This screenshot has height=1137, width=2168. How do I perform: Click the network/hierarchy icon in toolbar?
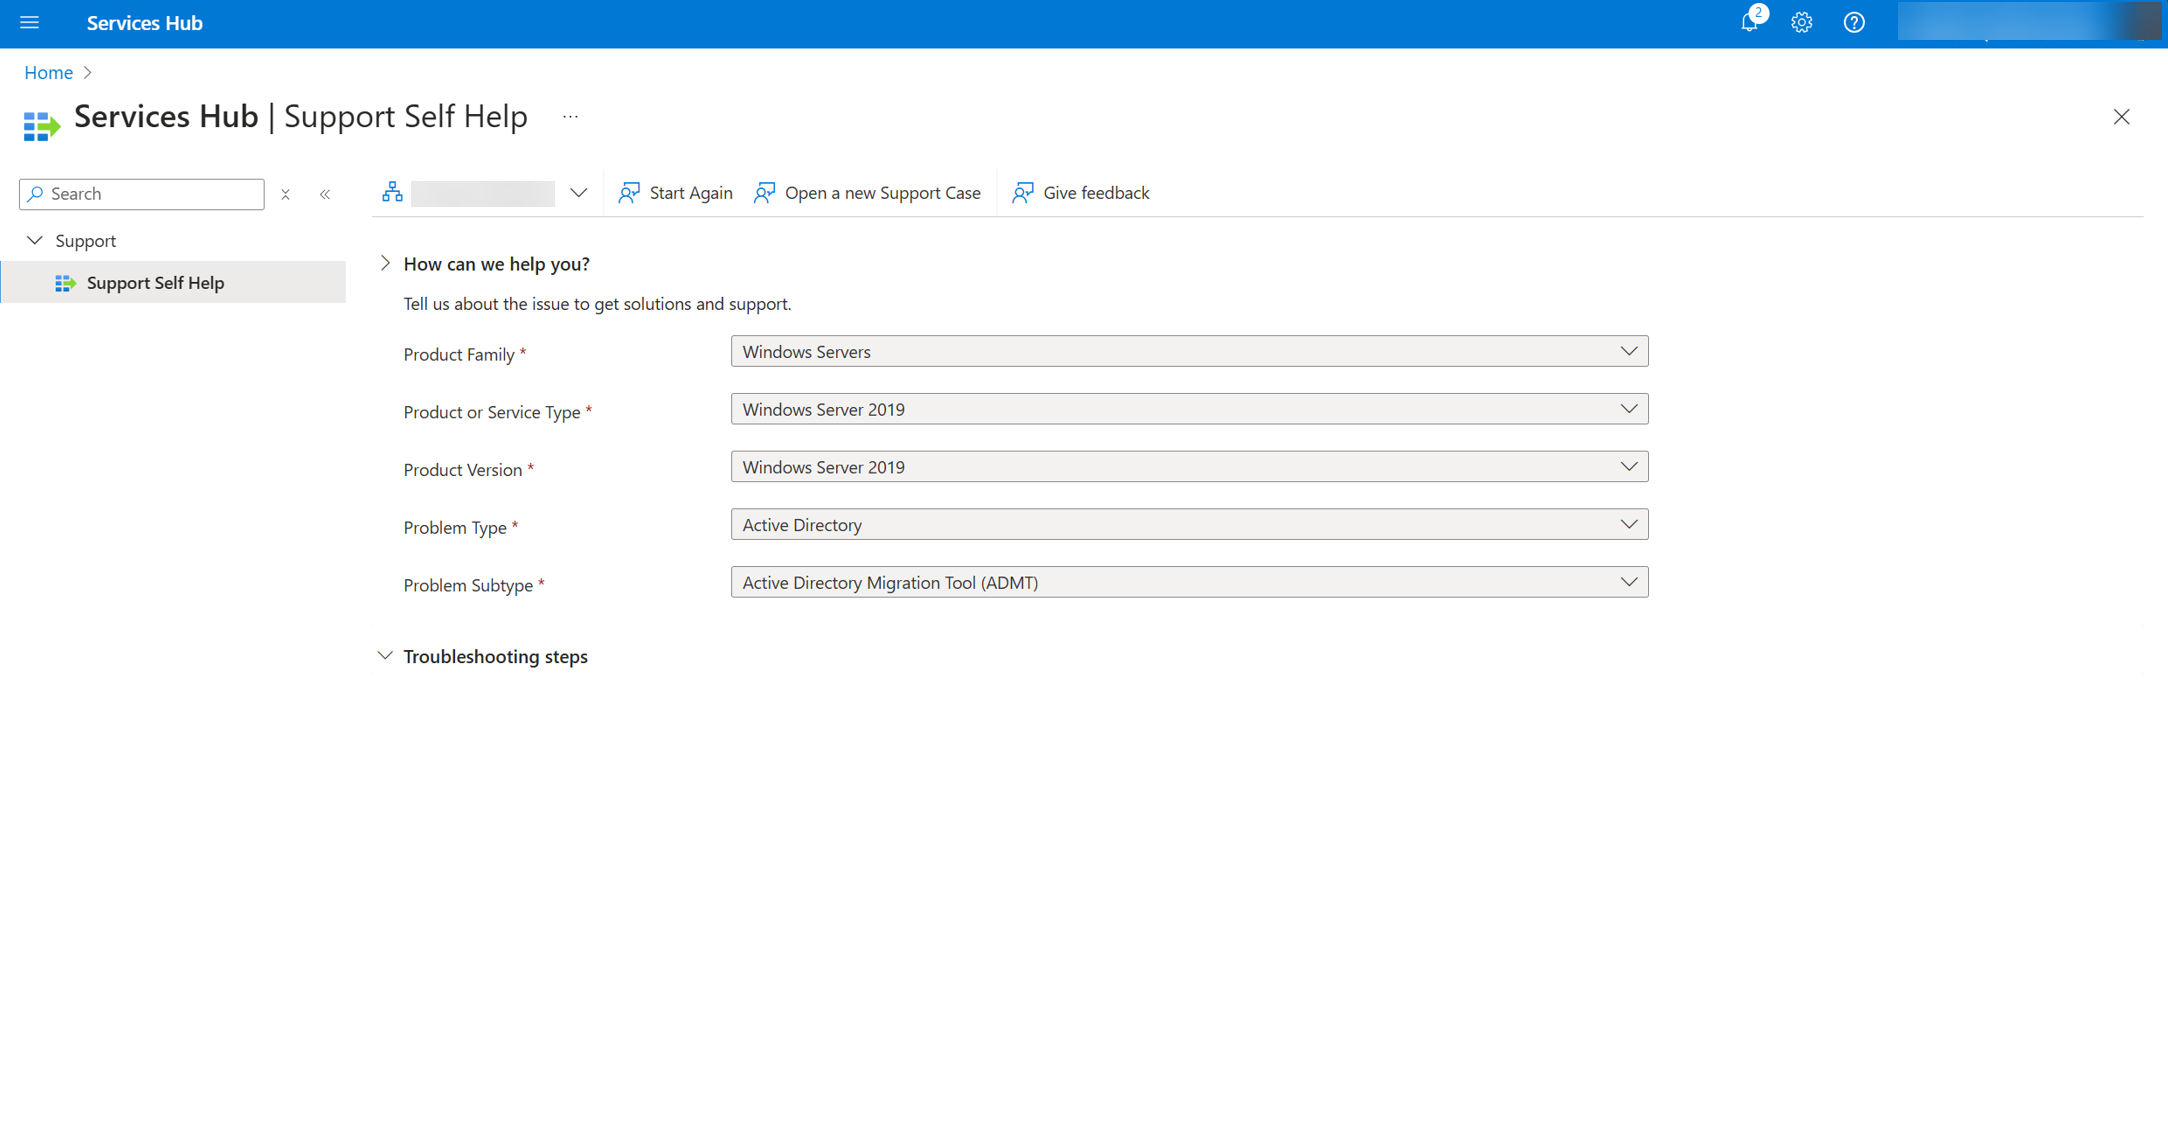click(394, 192)
